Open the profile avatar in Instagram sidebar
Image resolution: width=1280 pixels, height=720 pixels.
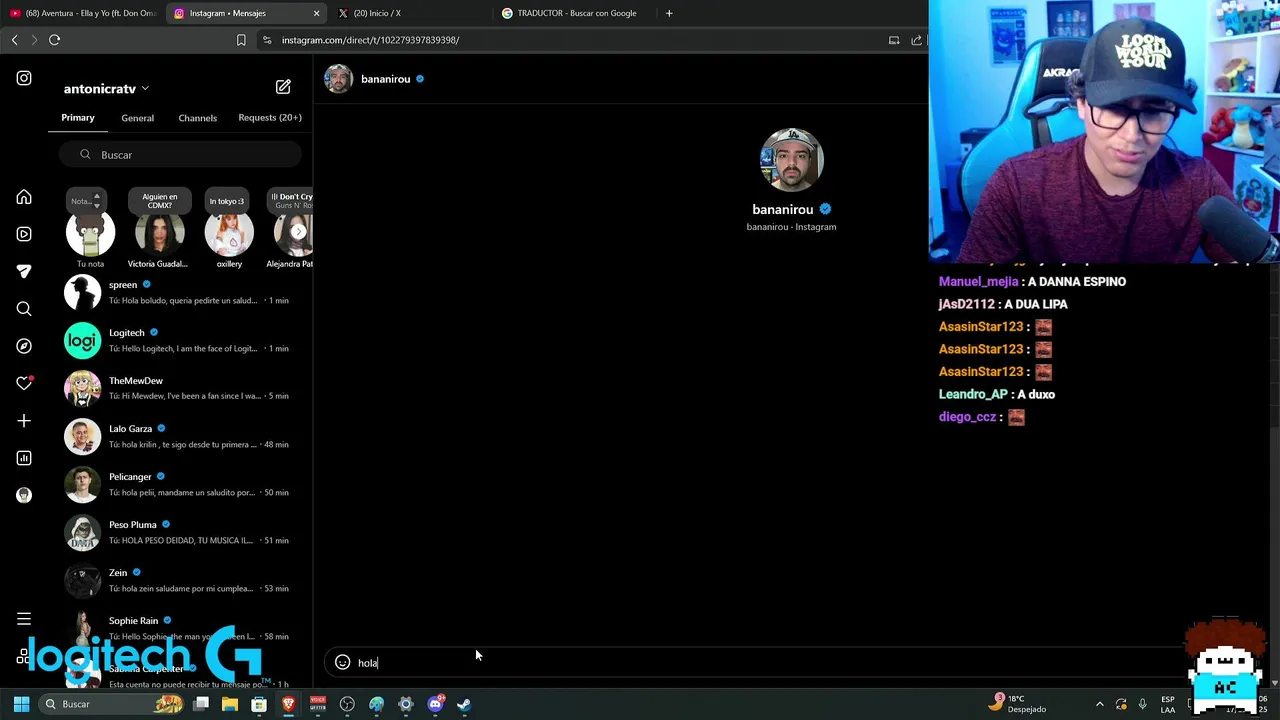point(24,495)
